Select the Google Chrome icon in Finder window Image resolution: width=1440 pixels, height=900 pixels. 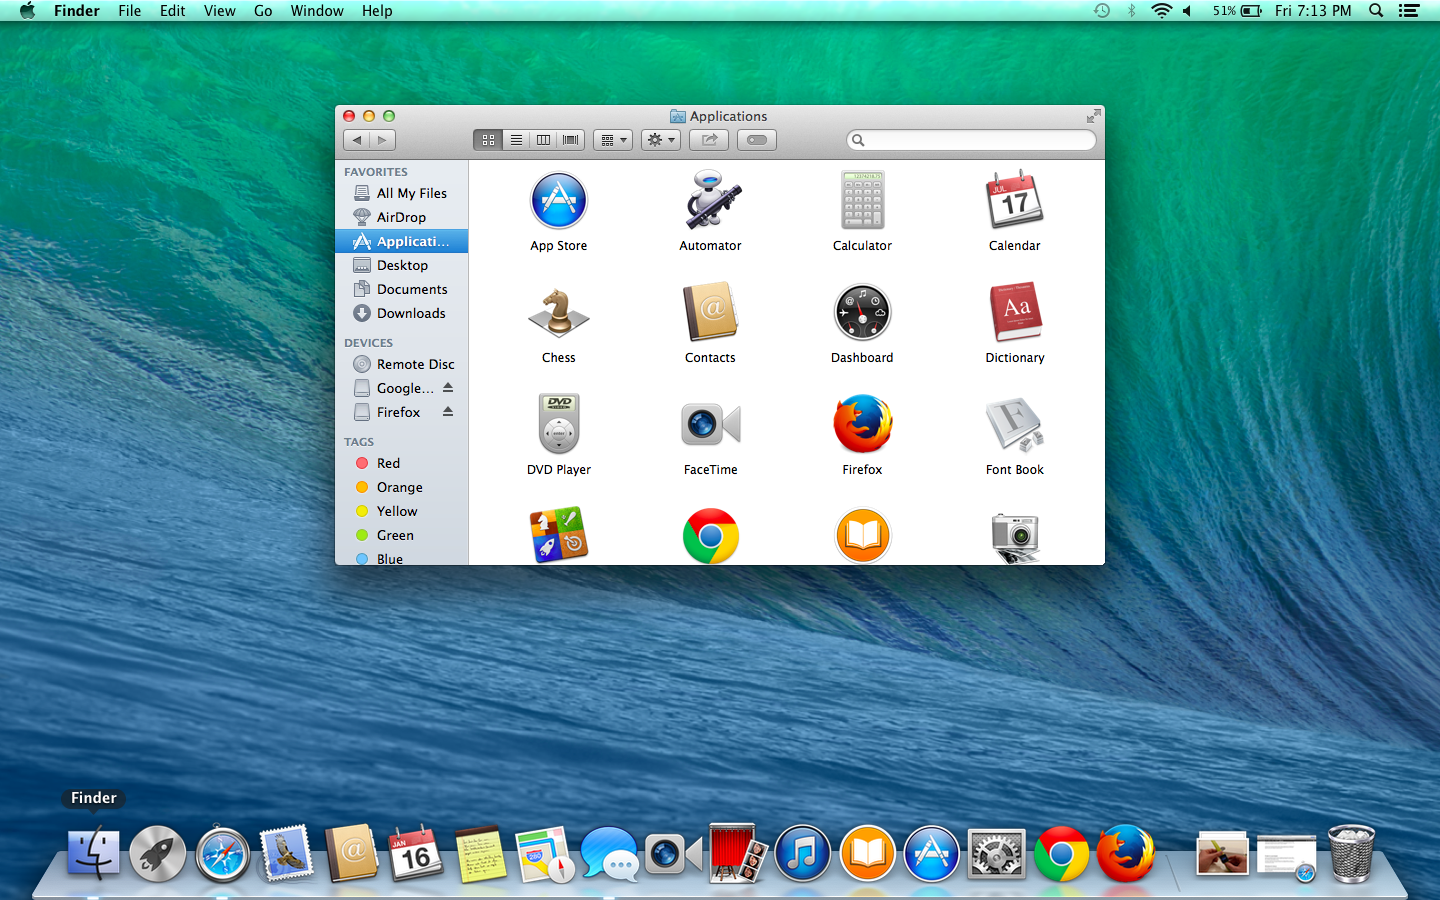point(711,536)
